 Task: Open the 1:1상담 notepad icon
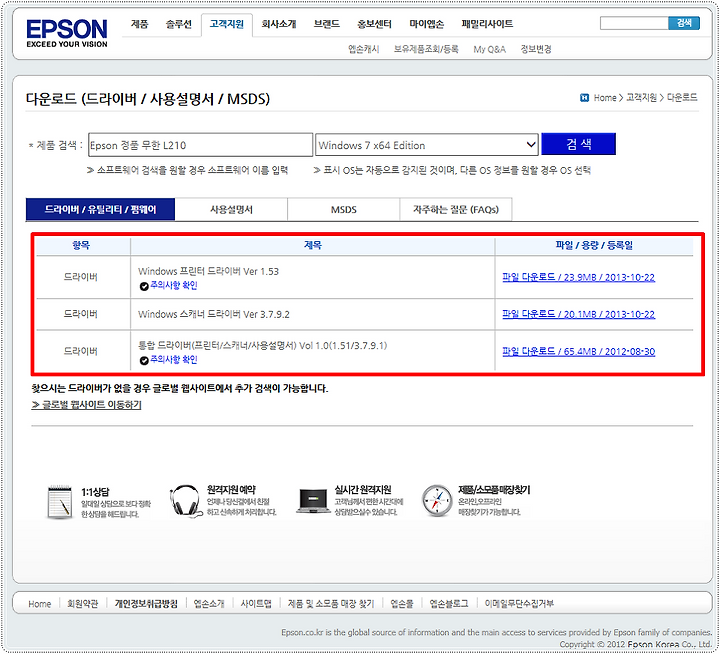coord(60,502)
